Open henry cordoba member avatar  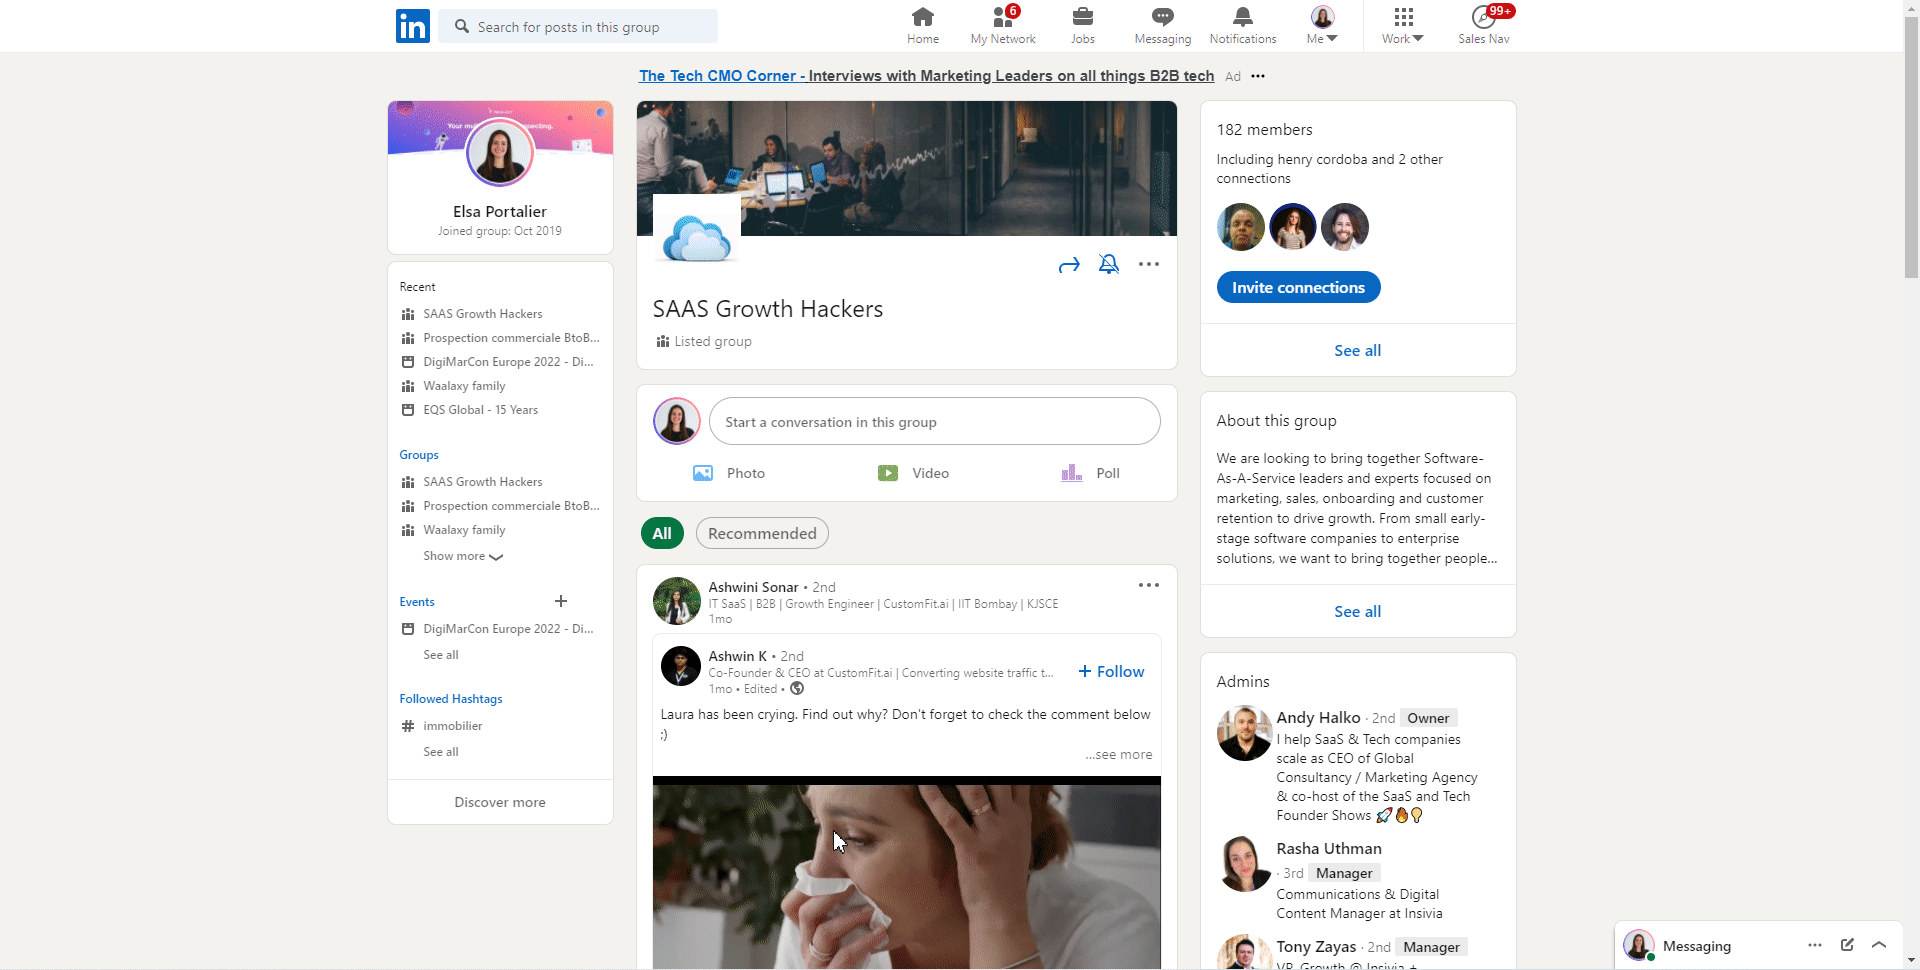tap(1241, 227)
